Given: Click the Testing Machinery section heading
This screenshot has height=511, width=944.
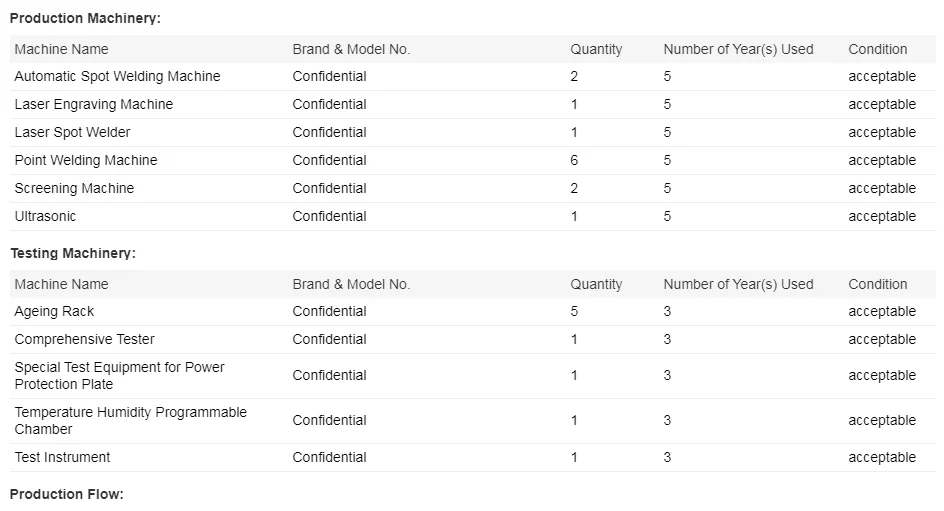Looking at the screenshot, I should (73, 254).
